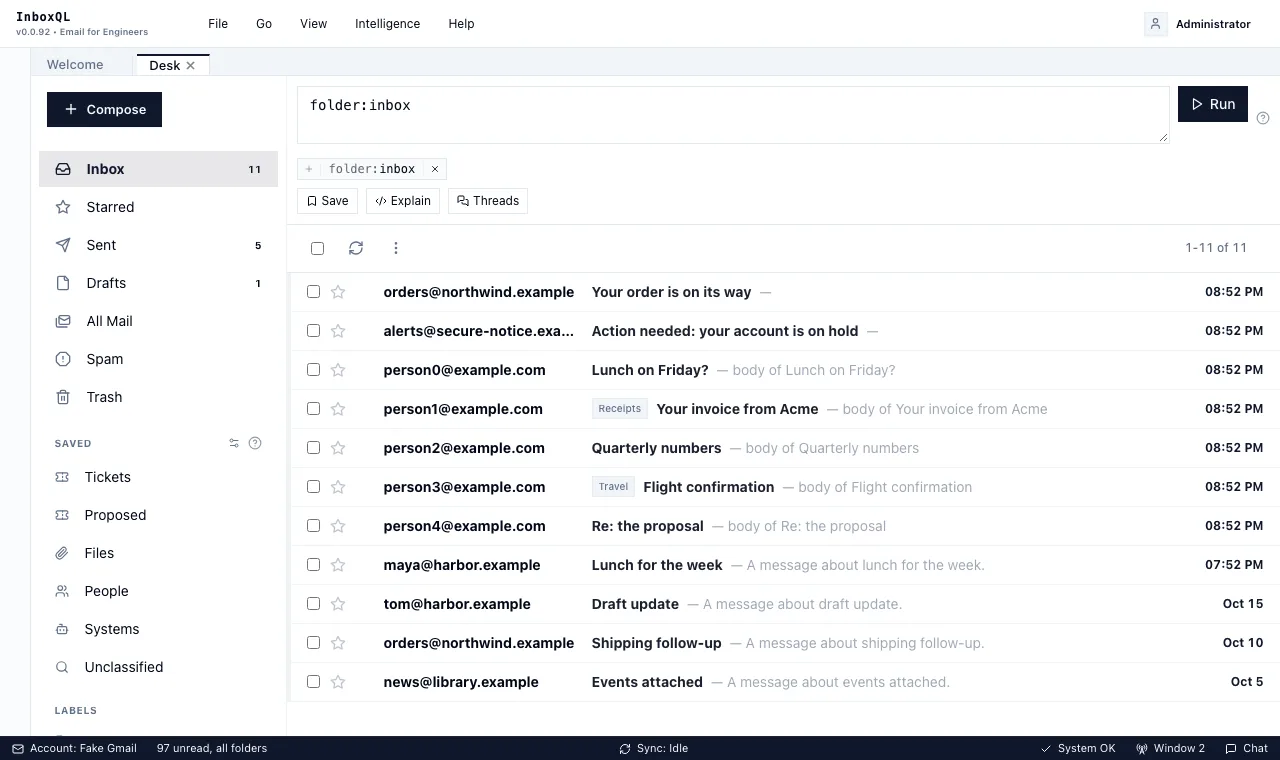1280x760 pixels.
Task: Star the Lunch on Friday email
Action: [338, 370]
